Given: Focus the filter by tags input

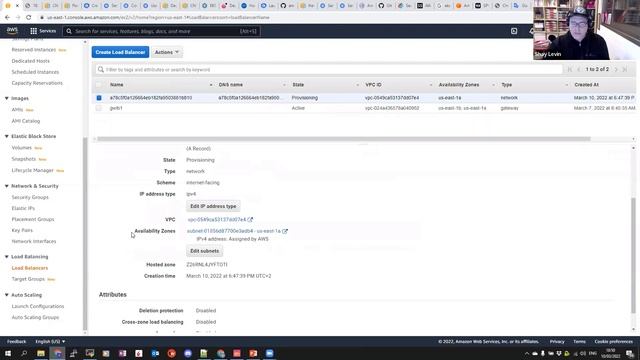Looking at the screenshot, I should [329, 70].
